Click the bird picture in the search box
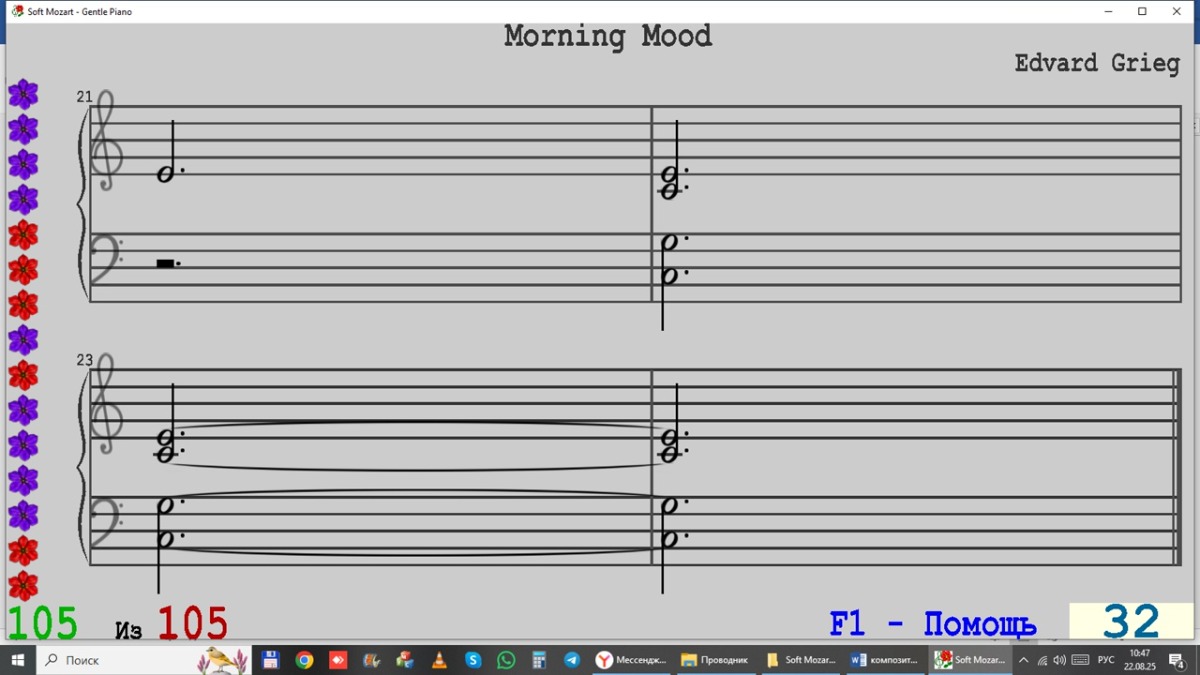Screen dimensions: 1200x675 pos(223,660)
